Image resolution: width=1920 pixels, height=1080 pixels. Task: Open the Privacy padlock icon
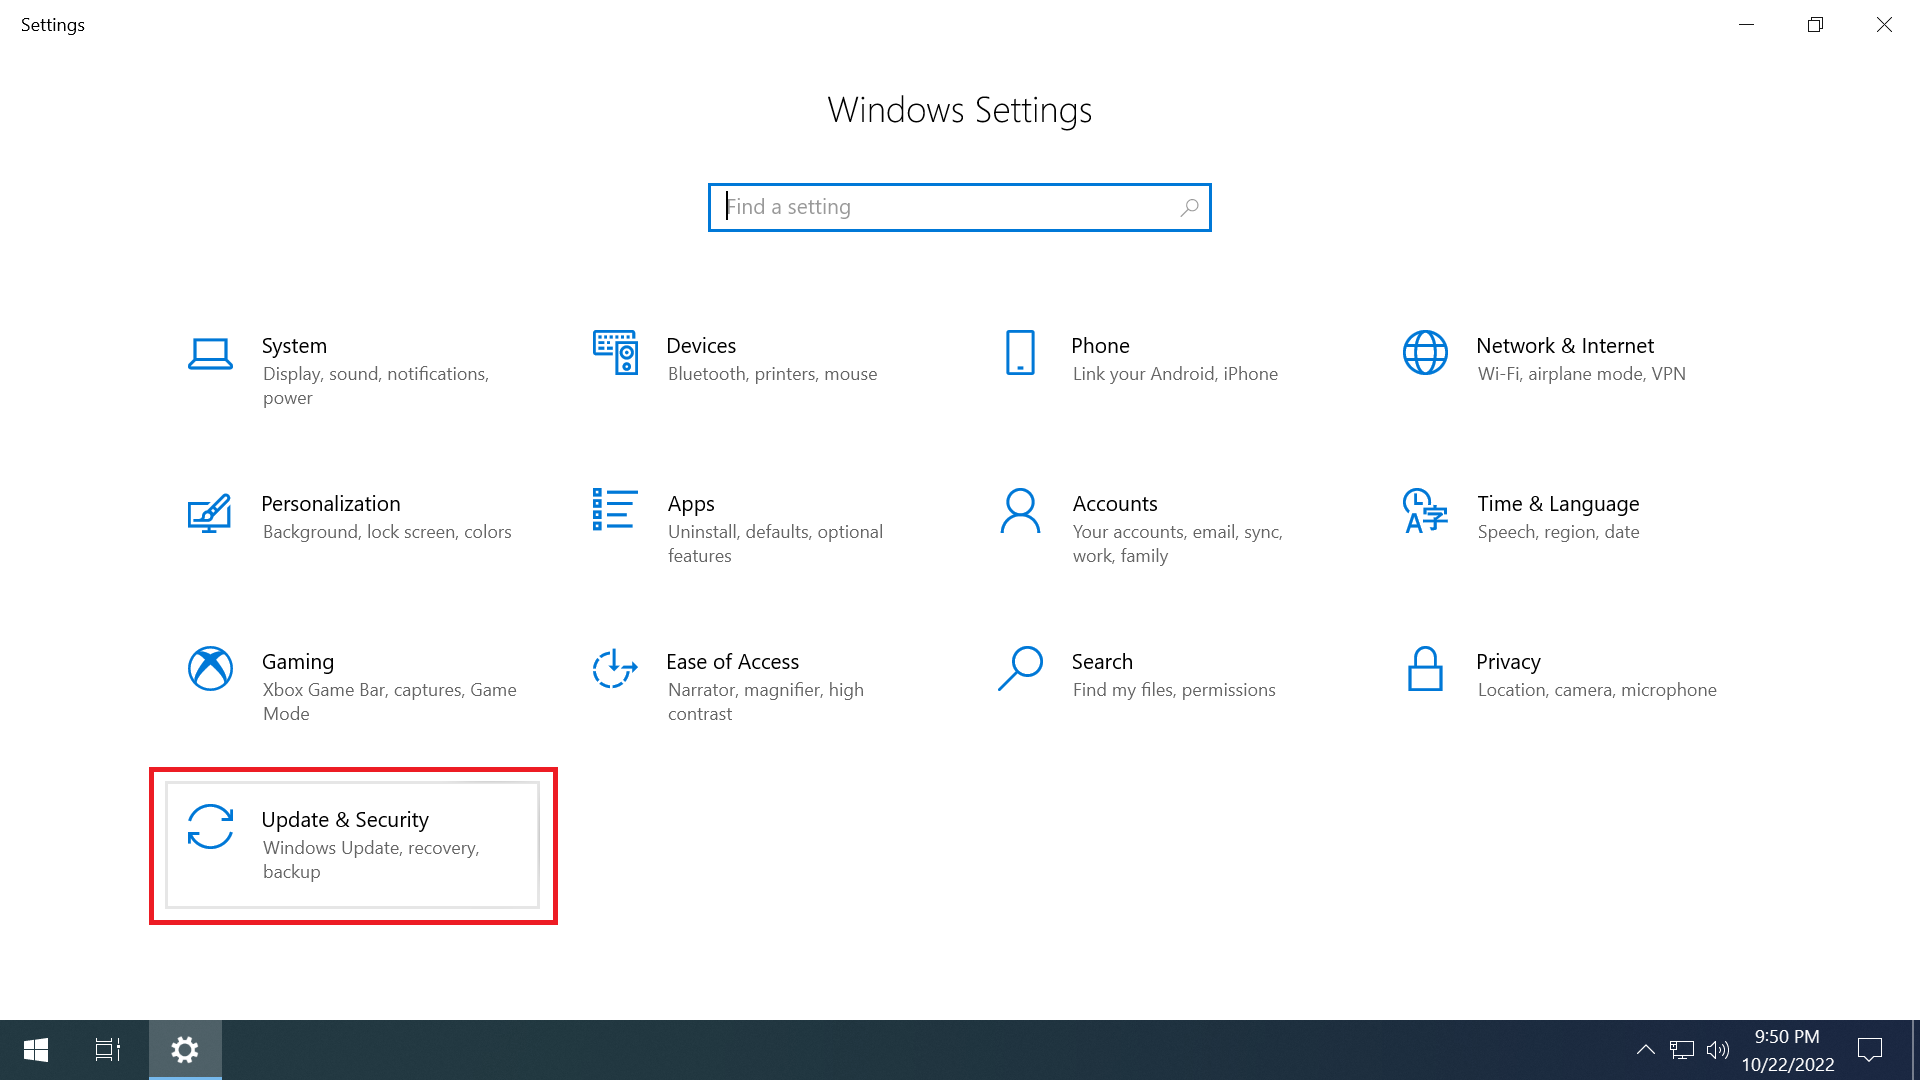pyautogui.click(x=1425, y=668)
